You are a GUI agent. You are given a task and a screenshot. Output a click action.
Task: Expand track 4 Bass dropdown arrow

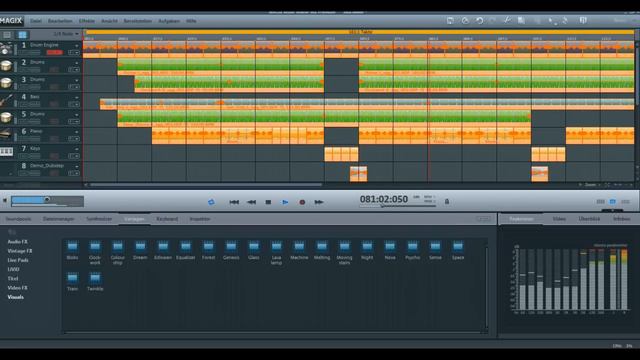[76, 98]
